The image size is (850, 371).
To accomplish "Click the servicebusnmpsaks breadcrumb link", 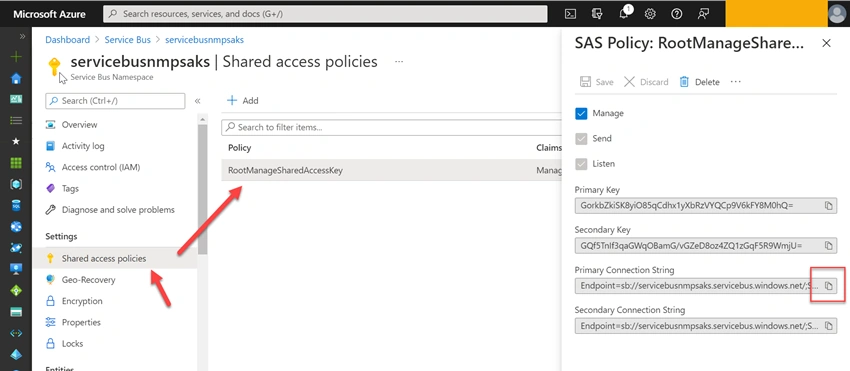I will 204,40.
